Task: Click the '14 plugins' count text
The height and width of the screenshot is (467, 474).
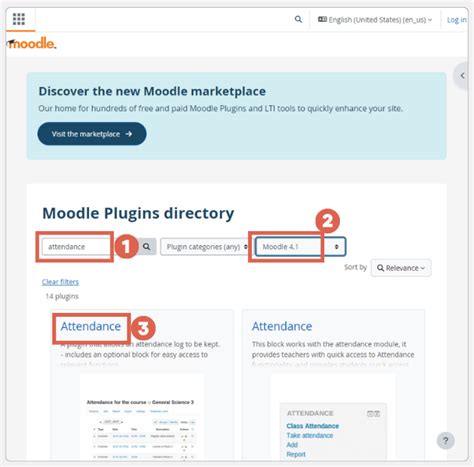Action: tap(62, 296)
